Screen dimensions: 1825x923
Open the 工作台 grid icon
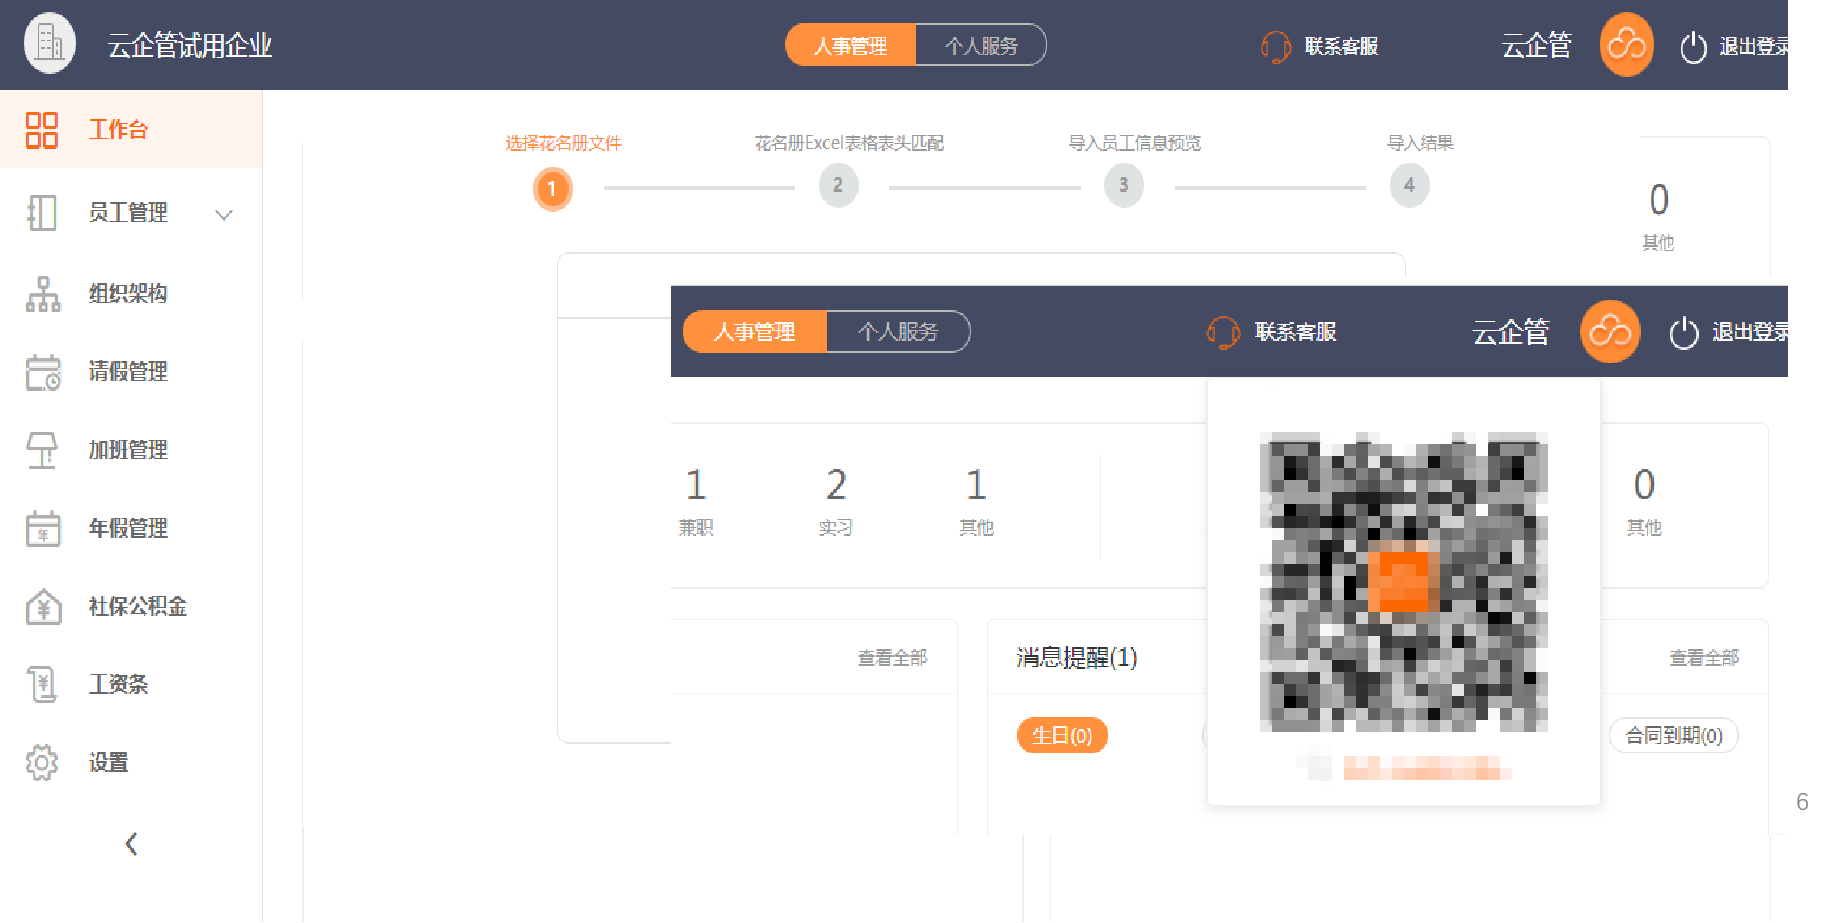42,130
